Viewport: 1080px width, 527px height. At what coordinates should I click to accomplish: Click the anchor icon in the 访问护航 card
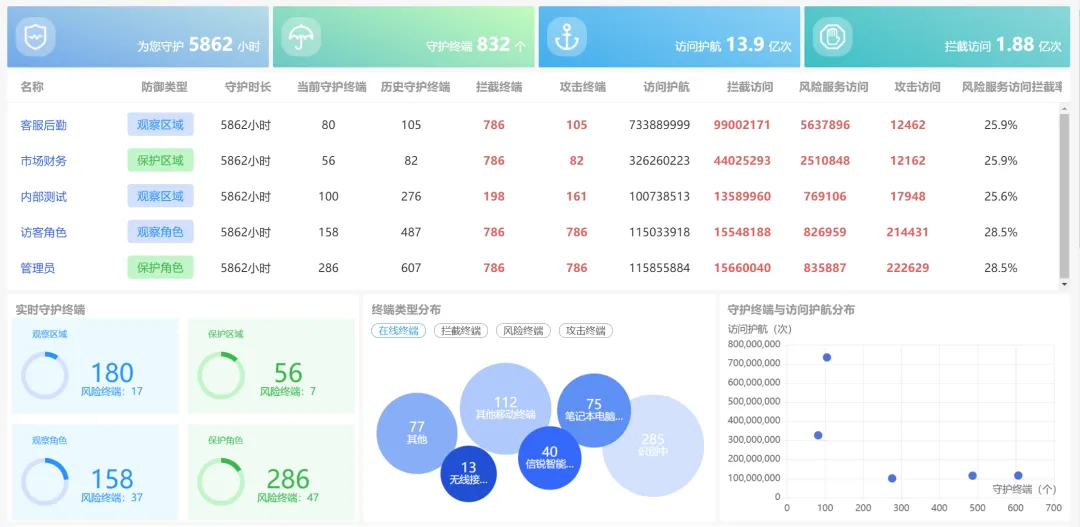point(567,38)
